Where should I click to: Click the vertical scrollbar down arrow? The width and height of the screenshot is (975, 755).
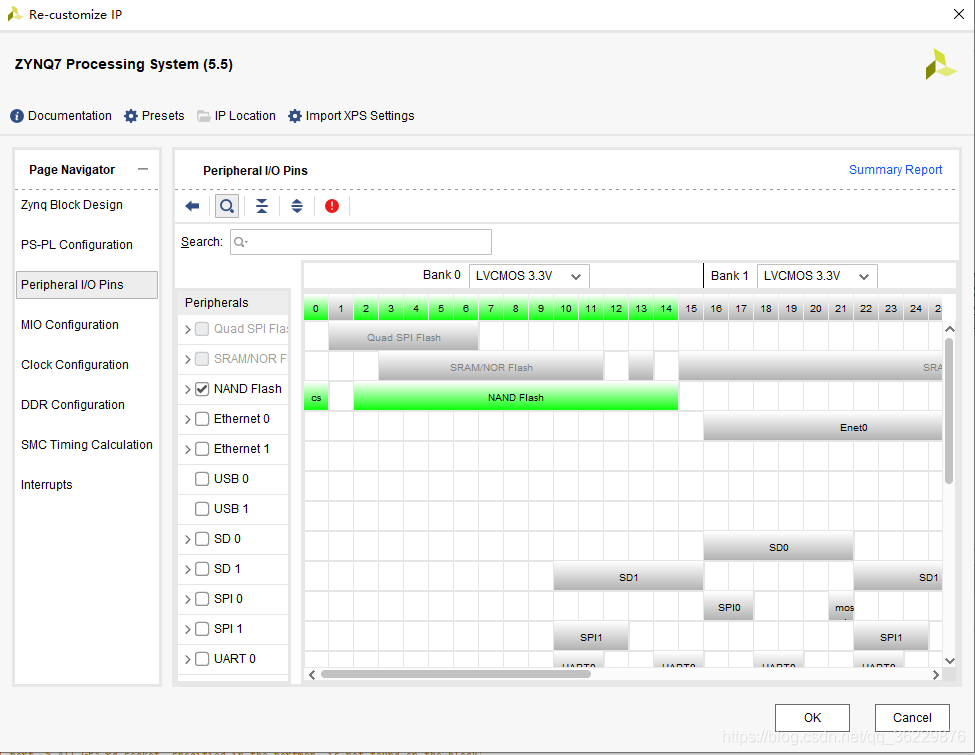click(950, 661)
